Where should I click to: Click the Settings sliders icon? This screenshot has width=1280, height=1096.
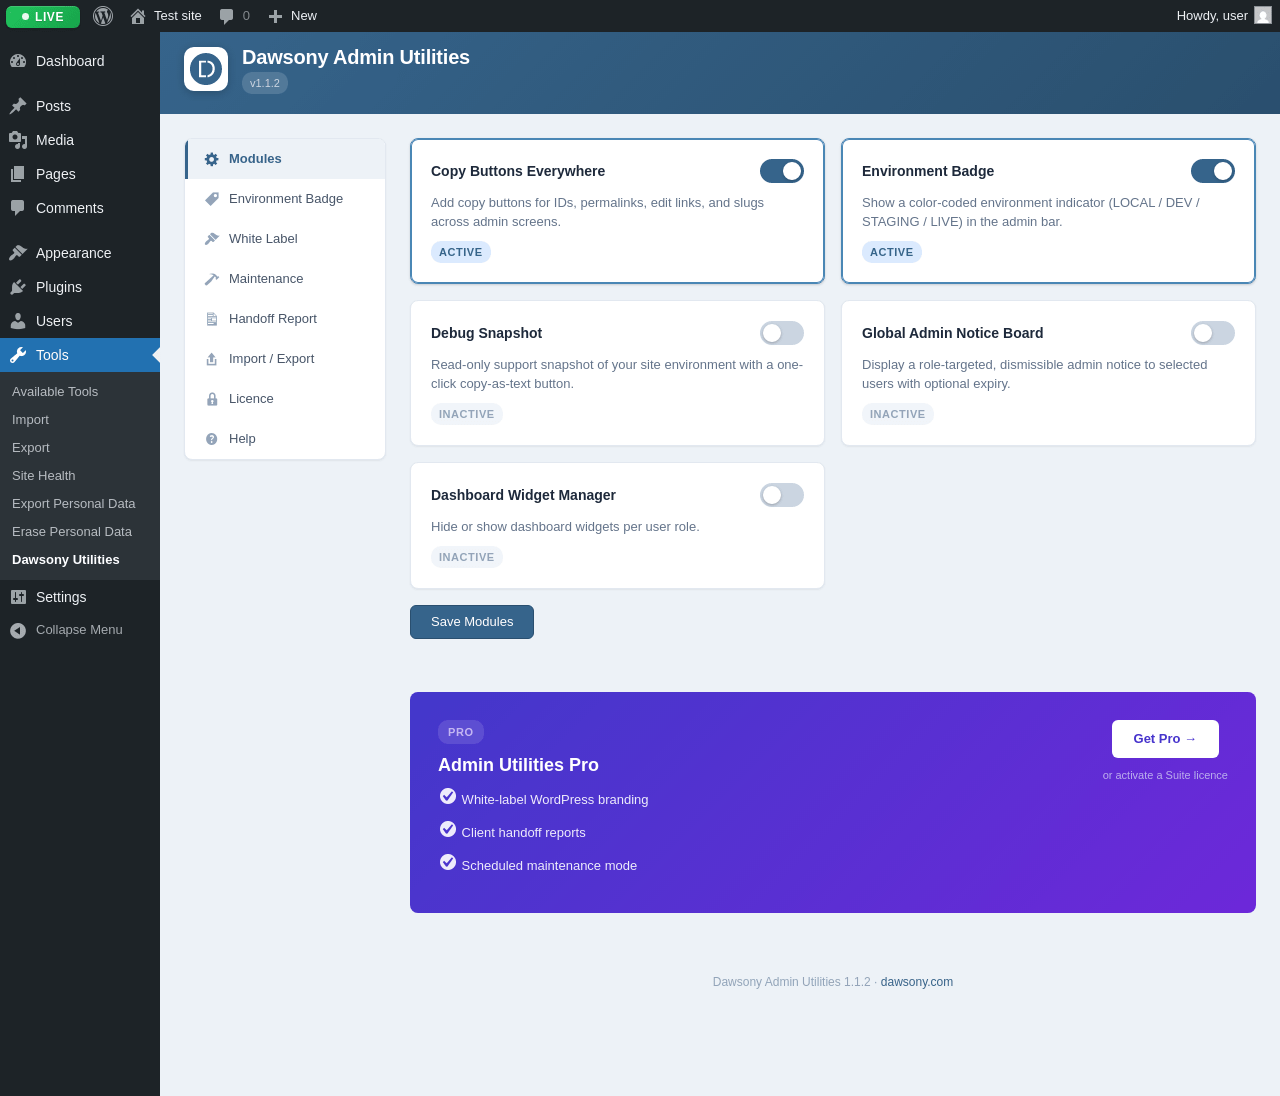point(18,597)
